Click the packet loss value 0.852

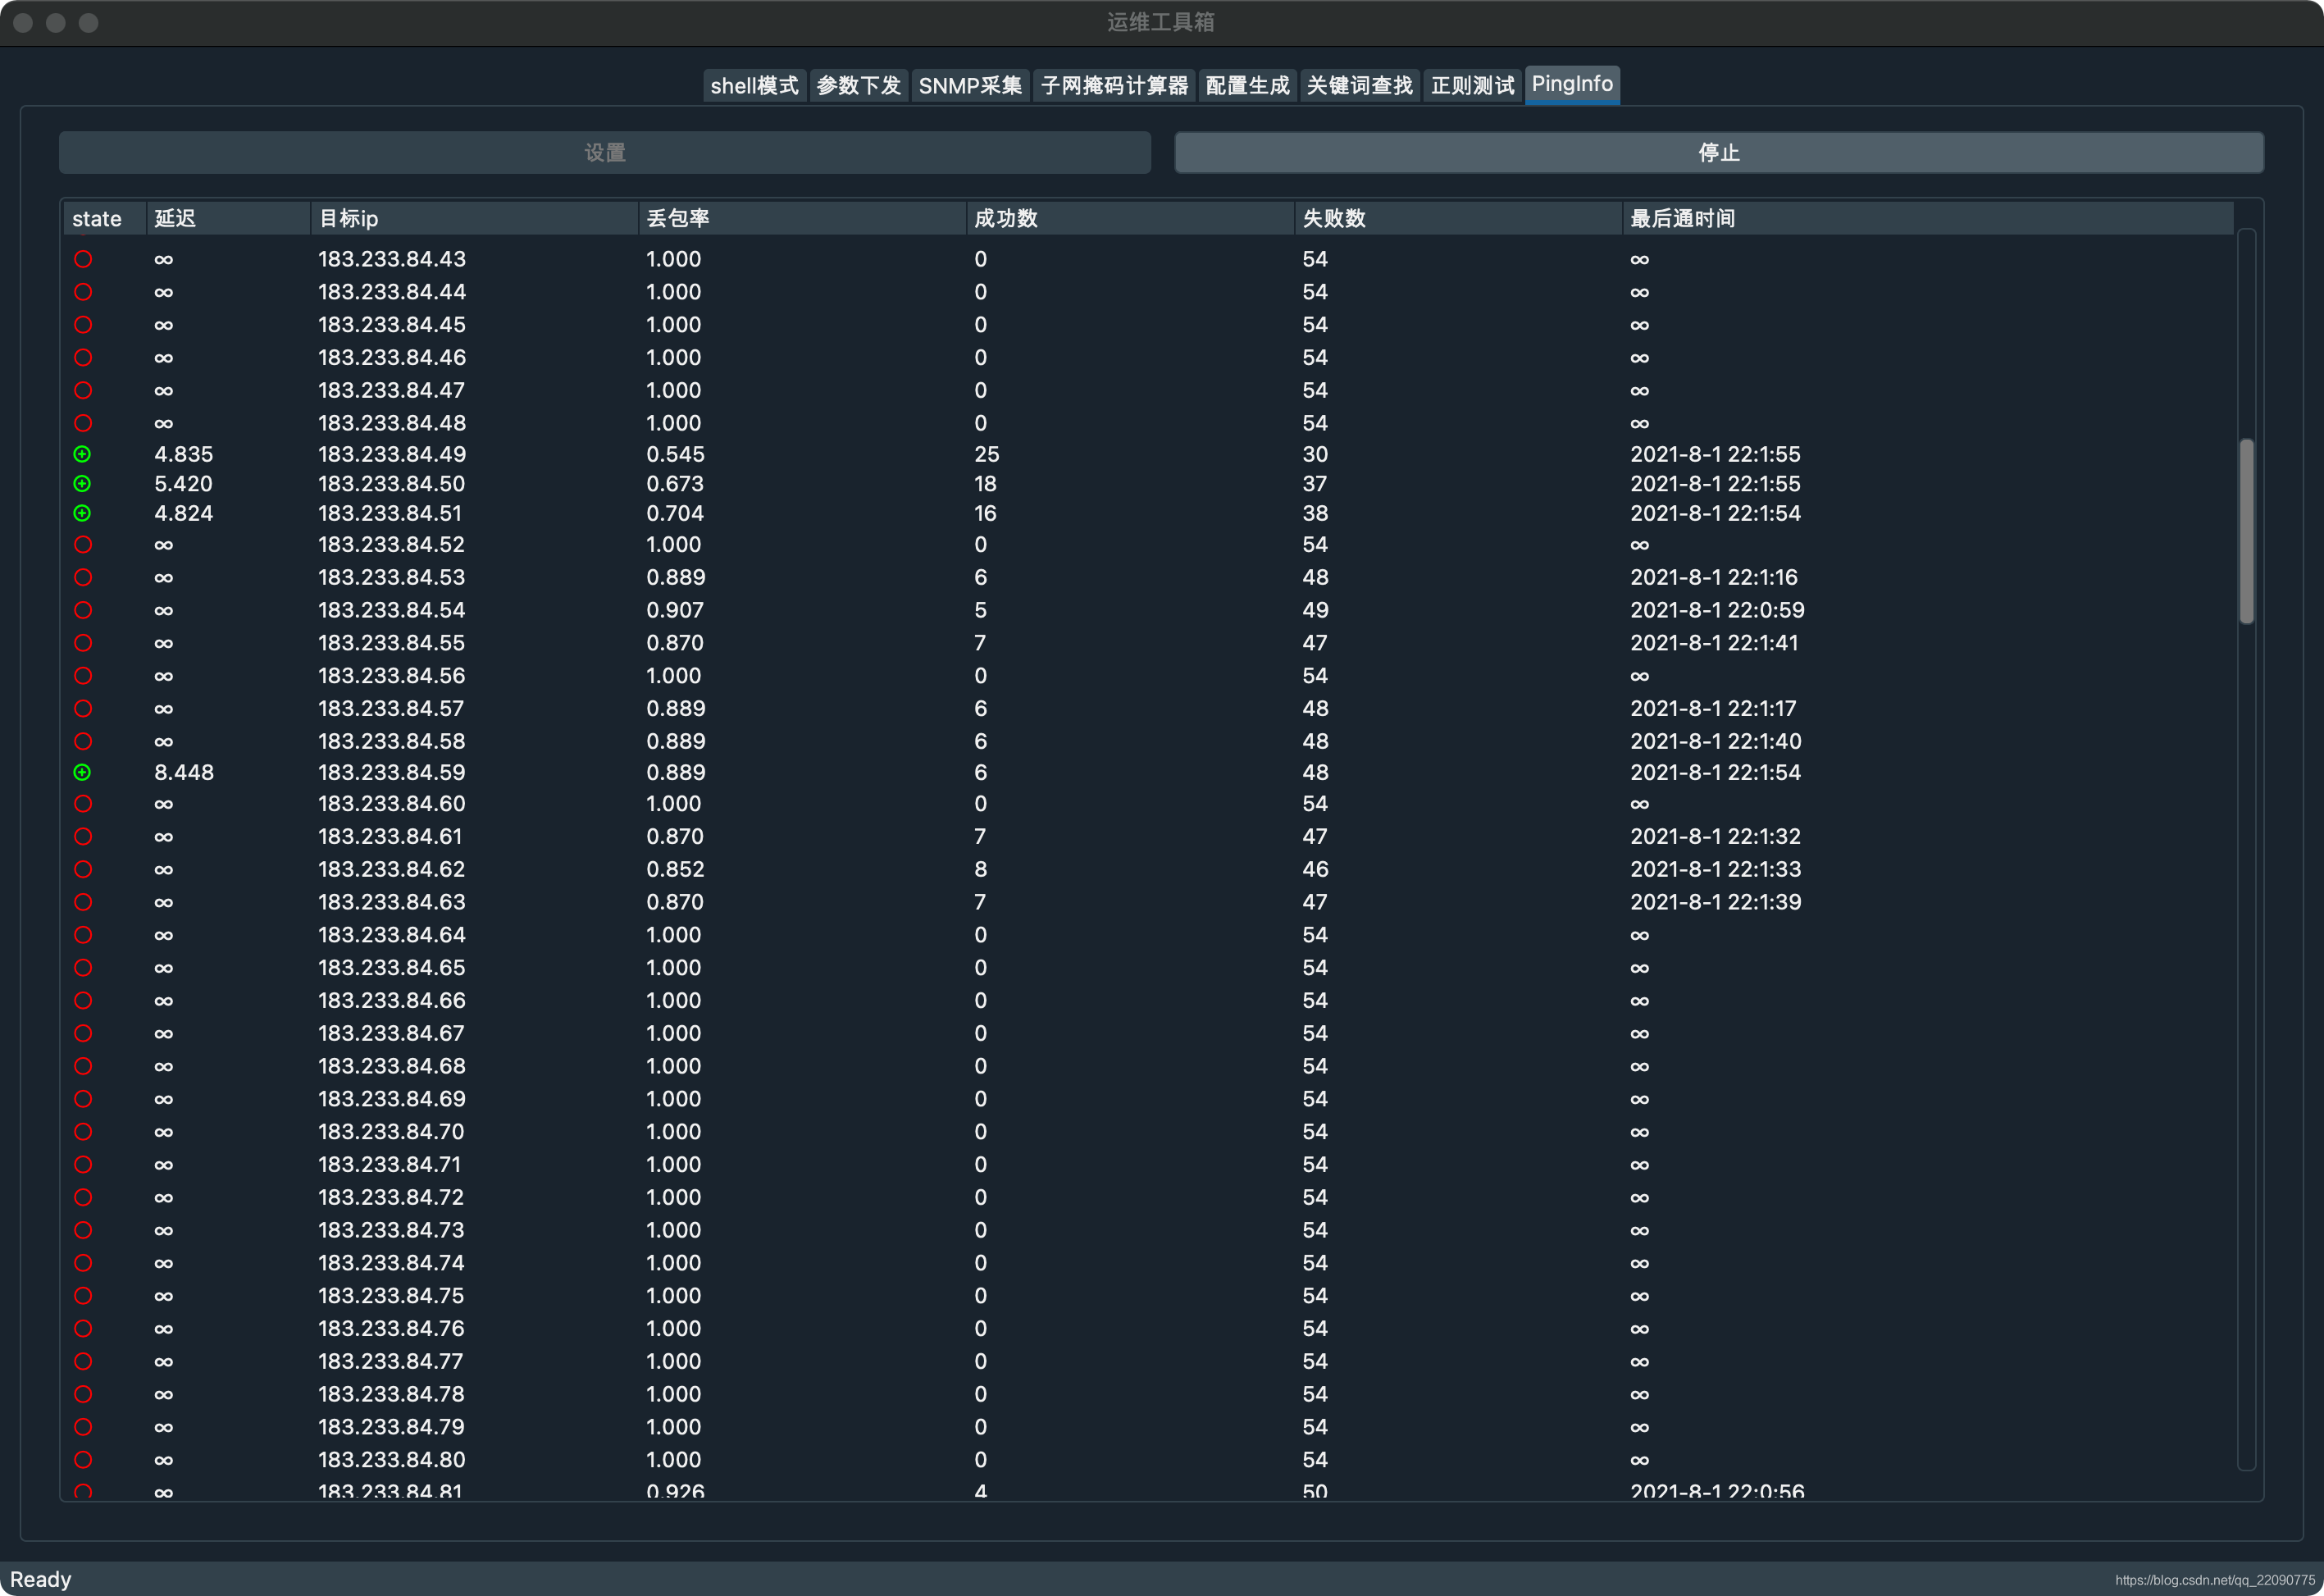[x=675, y=870]
